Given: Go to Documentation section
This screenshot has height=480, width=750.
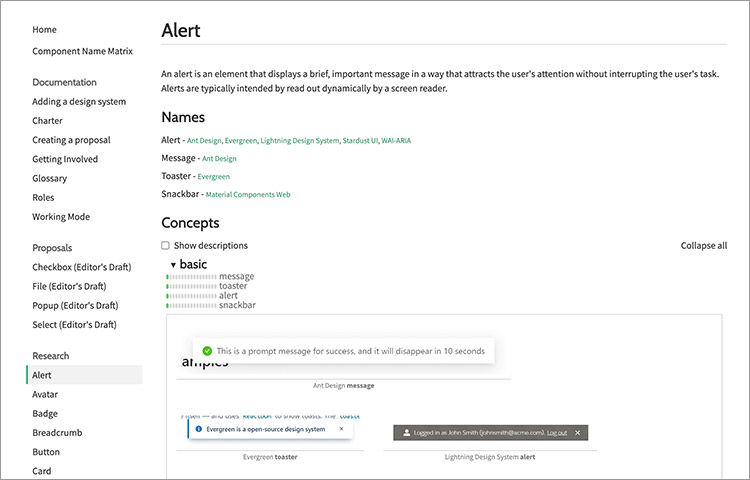Looking at the screenshot, I should click(64, 82).
